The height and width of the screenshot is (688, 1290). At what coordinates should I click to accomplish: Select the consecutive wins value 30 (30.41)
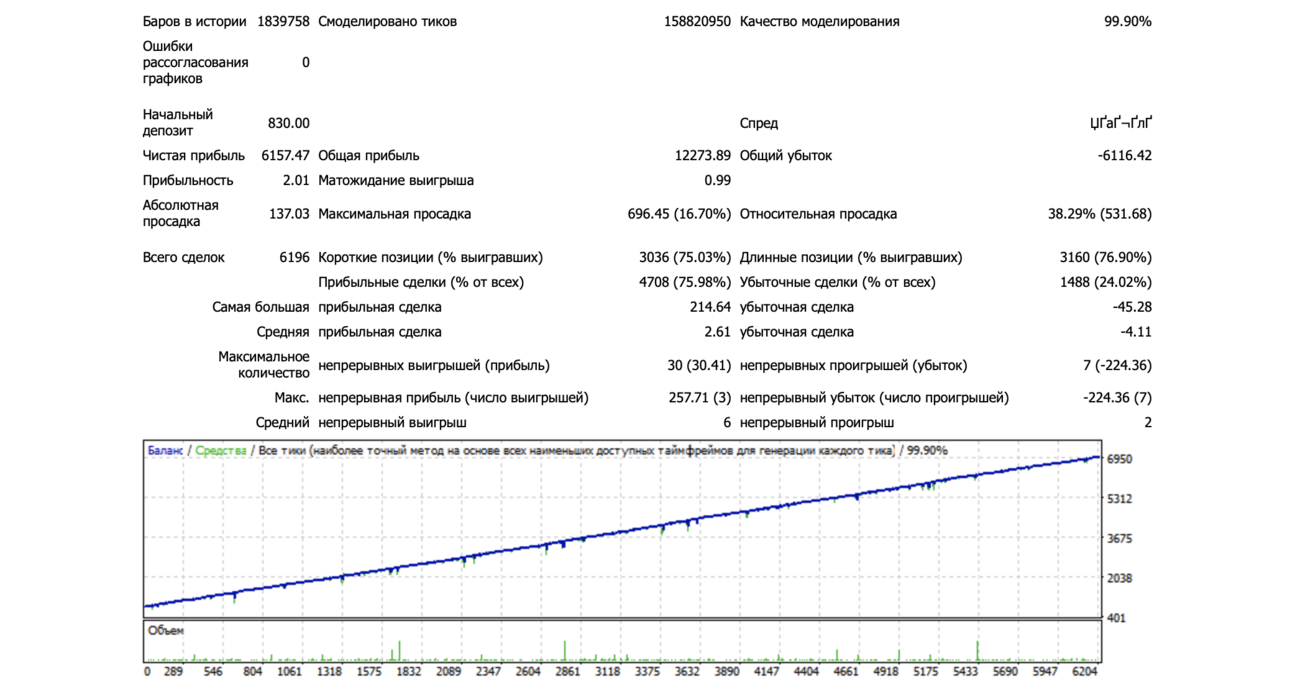pos(699,365)
